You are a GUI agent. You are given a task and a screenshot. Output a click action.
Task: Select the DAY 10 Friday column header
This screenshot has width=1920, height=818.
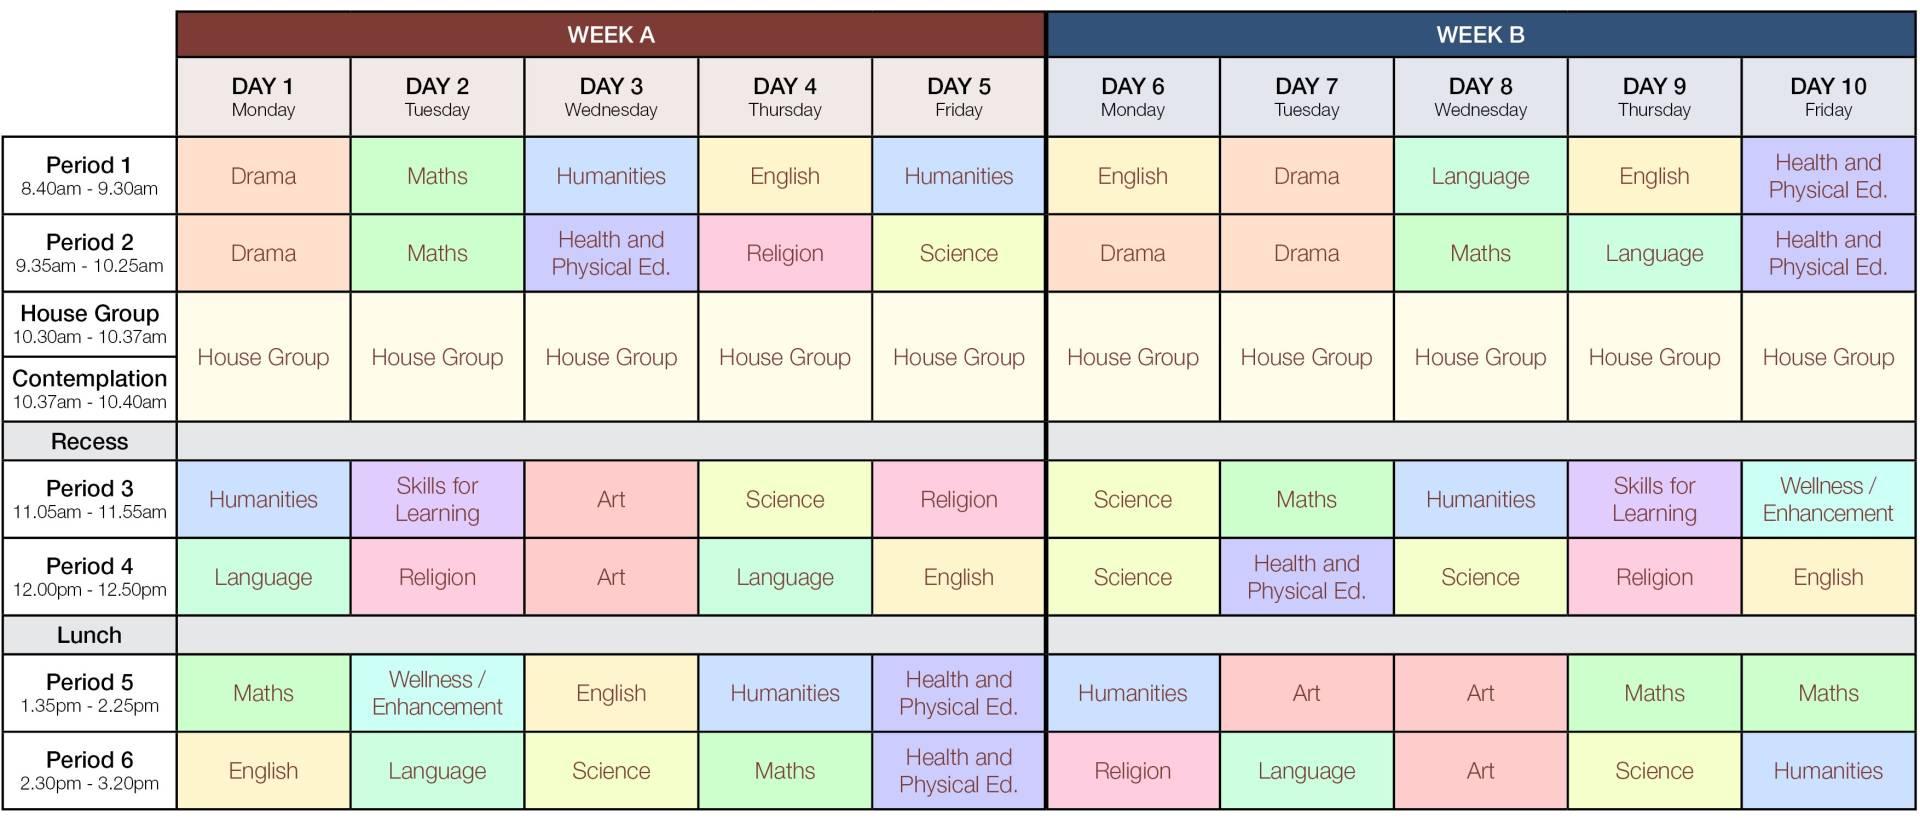(x=1828, y=97)
